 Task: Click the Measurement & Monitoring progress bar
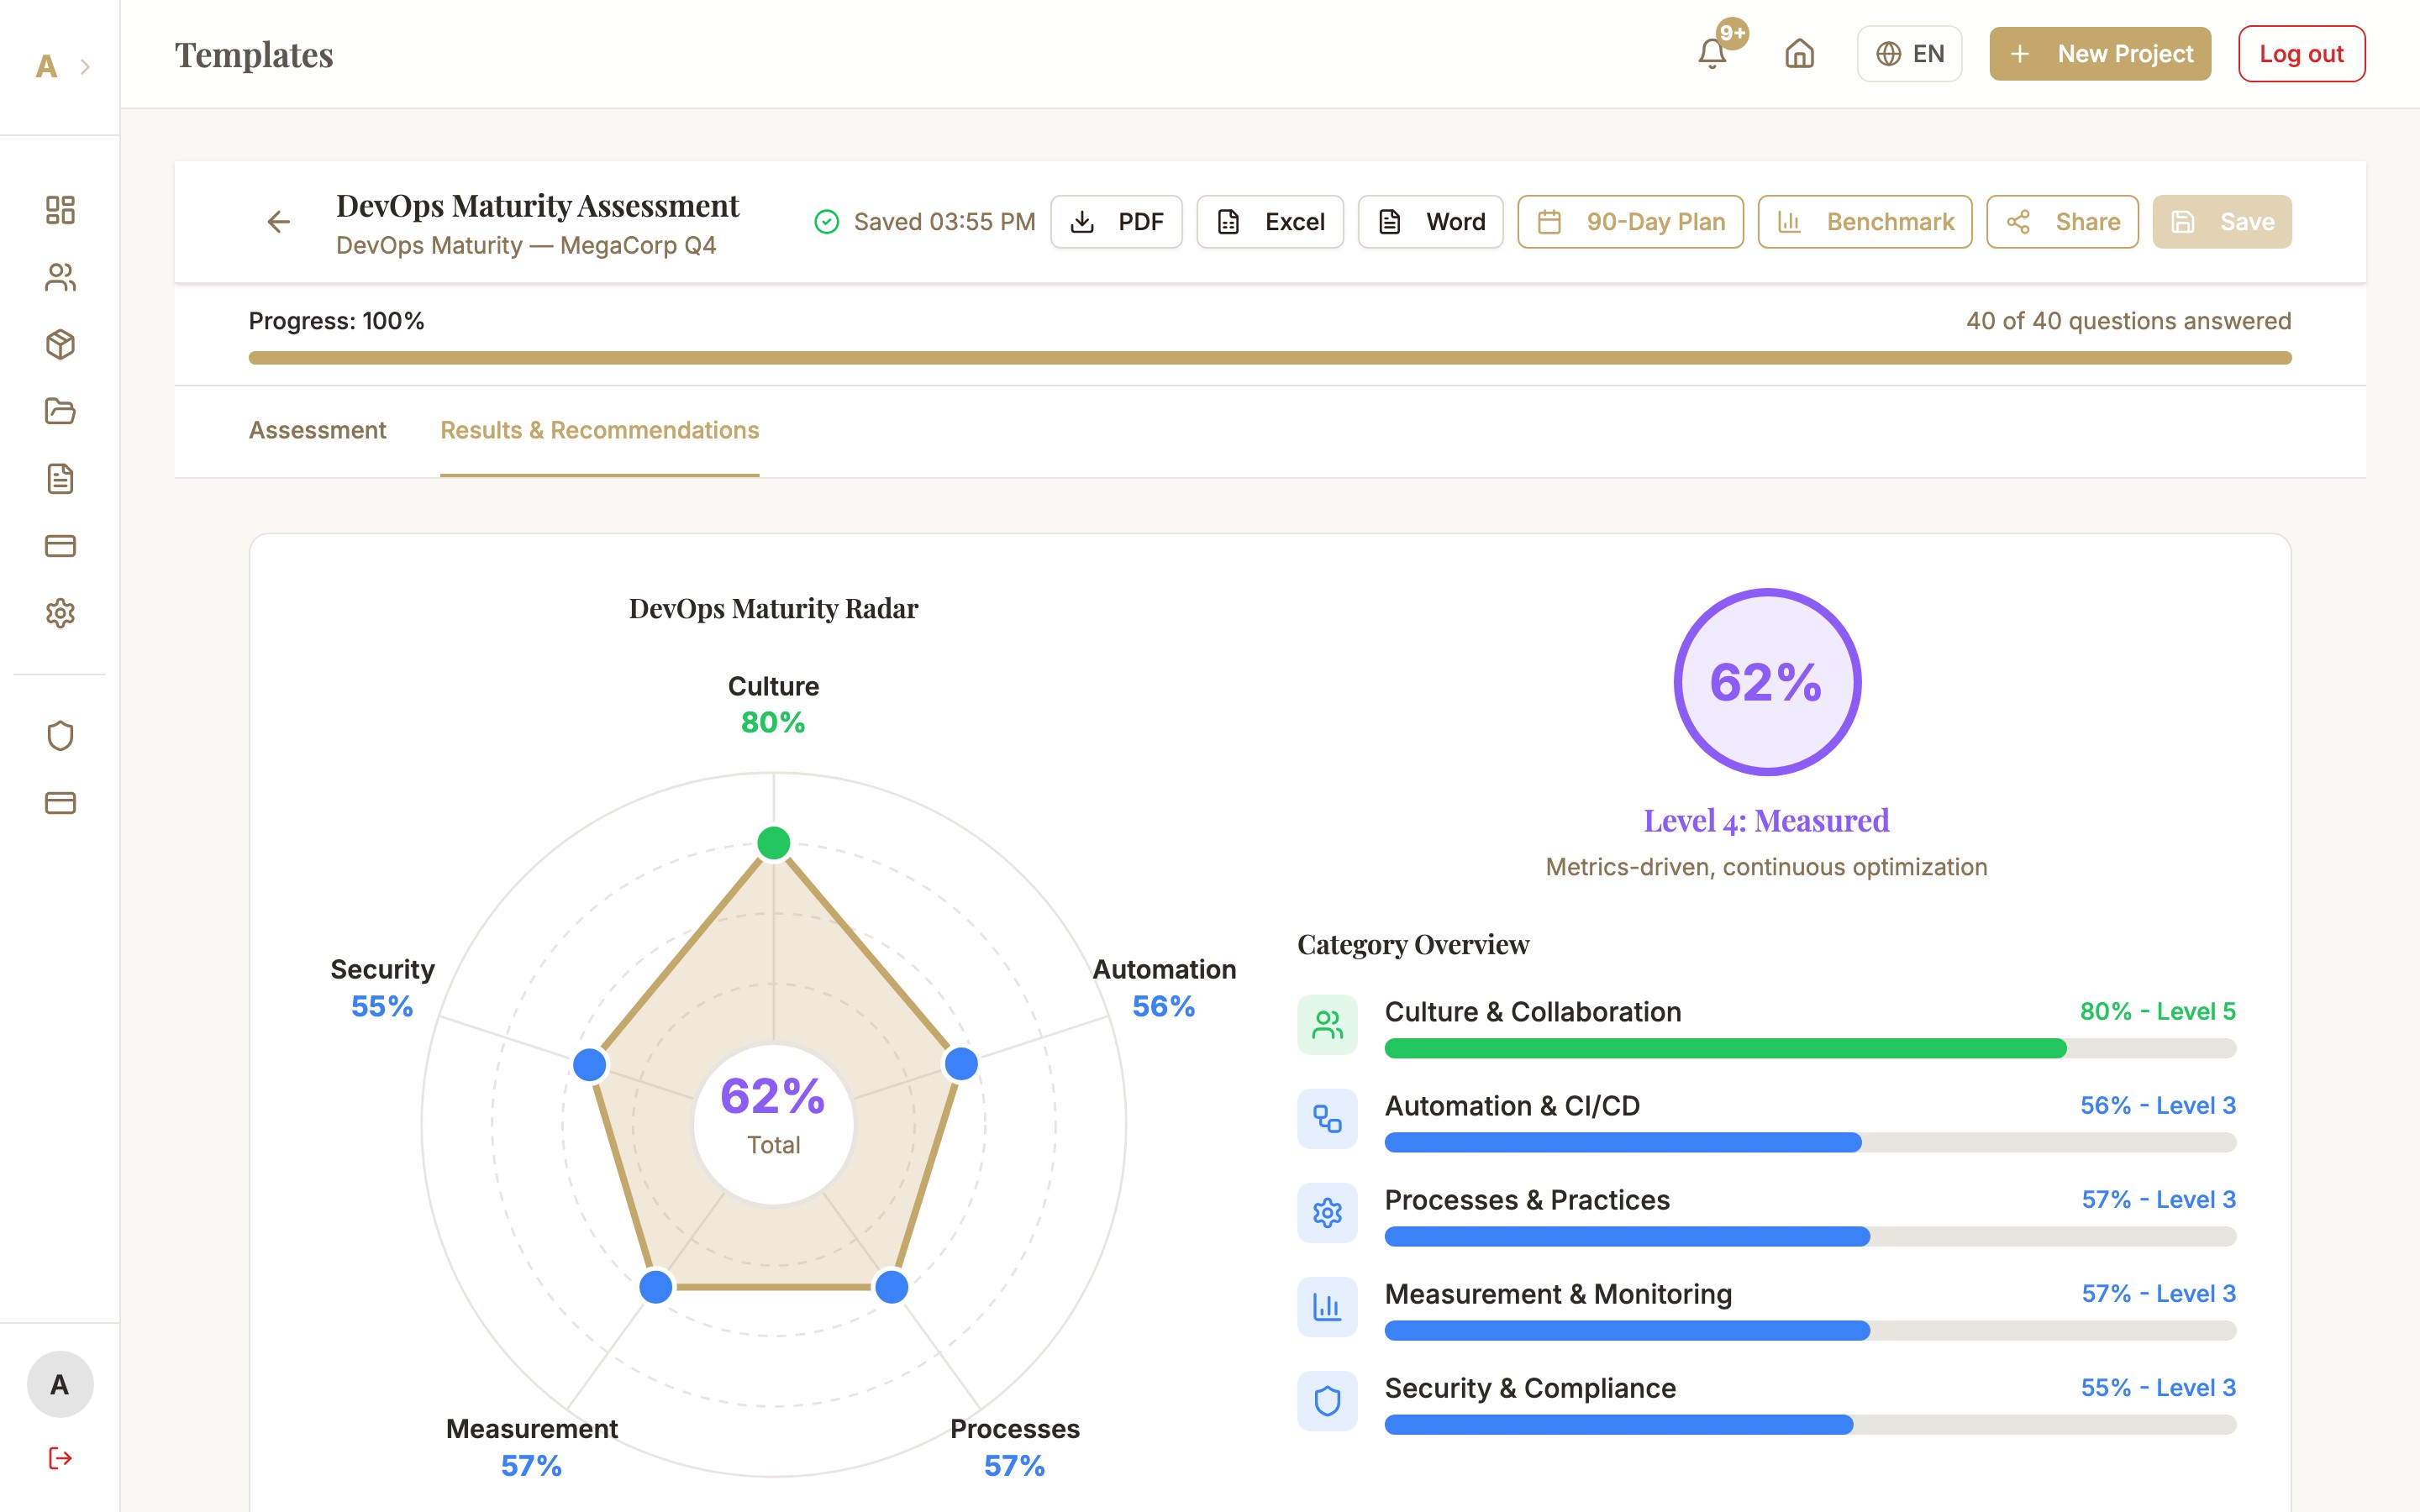tap(1810, 1331)
